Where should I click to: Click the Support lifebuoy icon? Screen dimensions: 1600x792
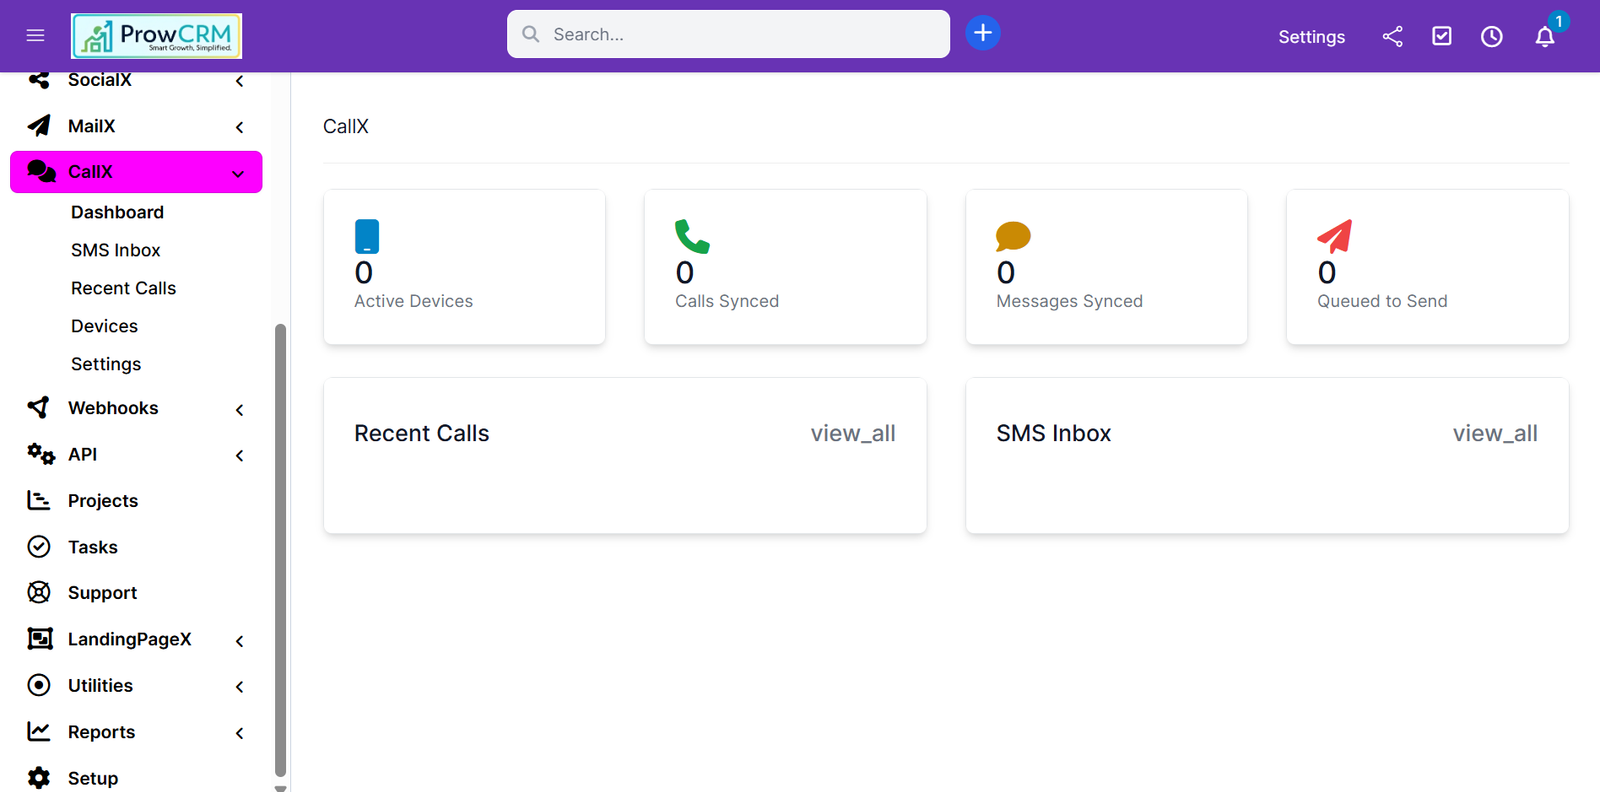[x=39, y=592]
